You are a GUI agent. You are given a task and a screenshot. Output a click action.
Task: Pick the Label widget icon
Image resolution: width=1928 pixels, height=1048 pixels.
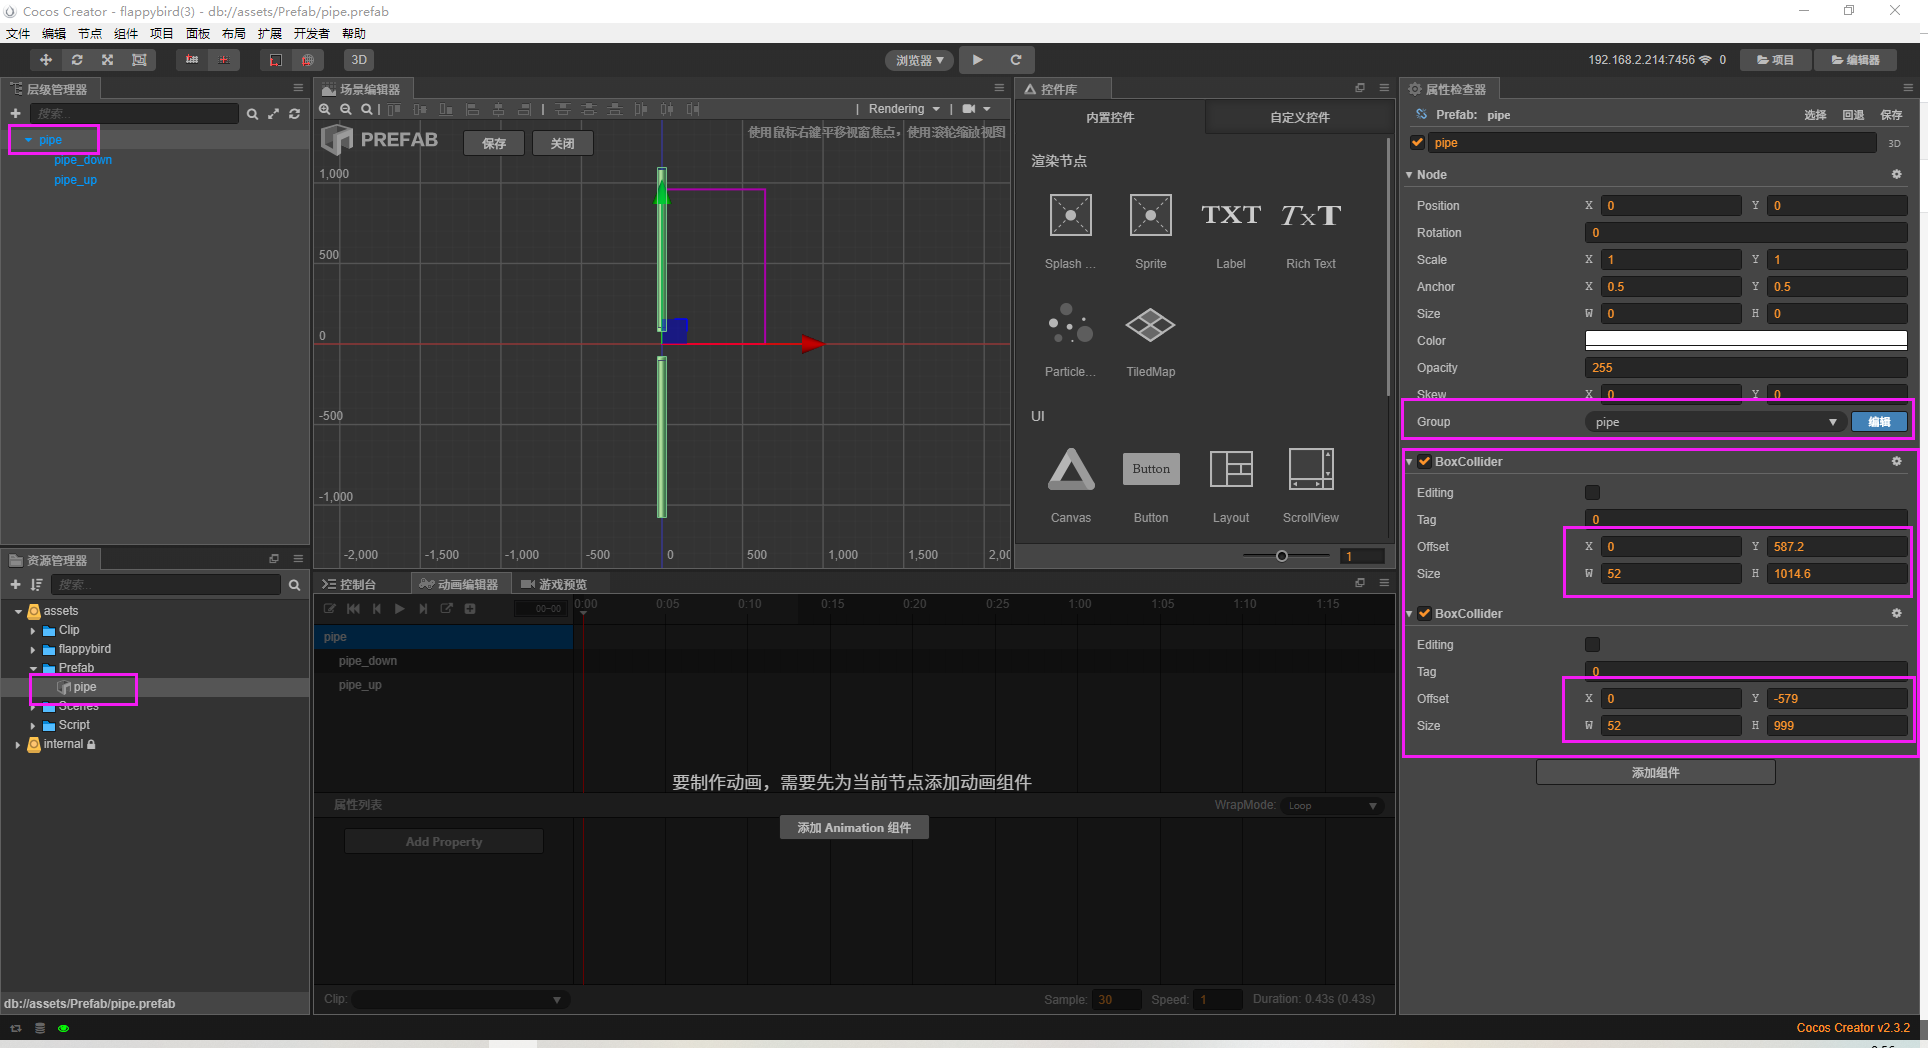1231,215
